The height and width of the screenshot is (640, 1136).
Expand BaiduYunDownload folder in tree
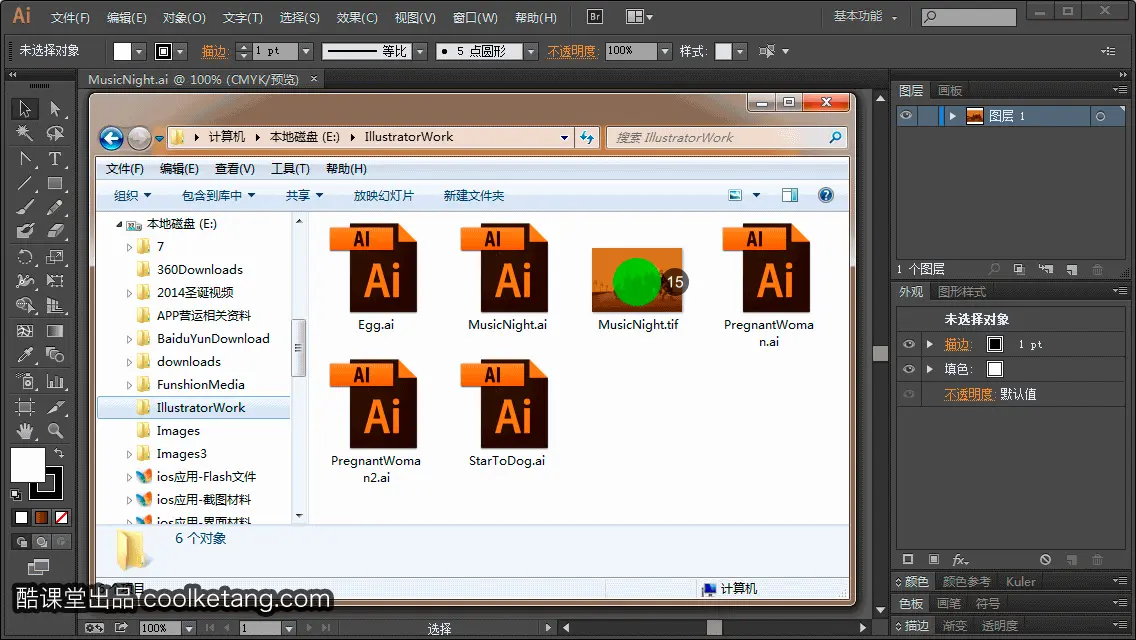129,339
